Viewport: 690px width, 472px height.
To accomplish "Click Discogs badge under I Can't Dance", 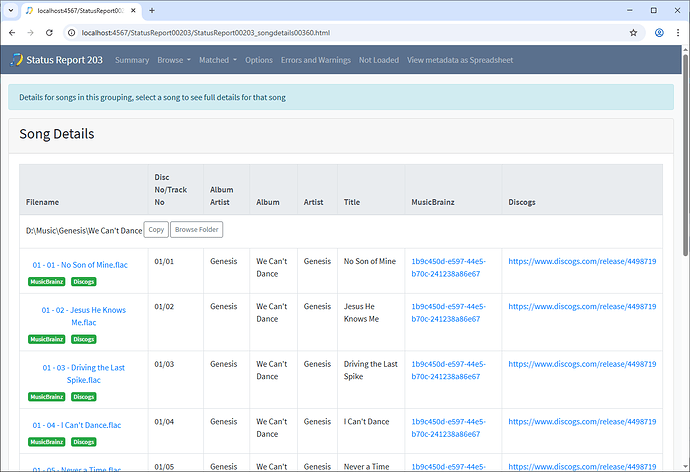I will click(84, 442).
